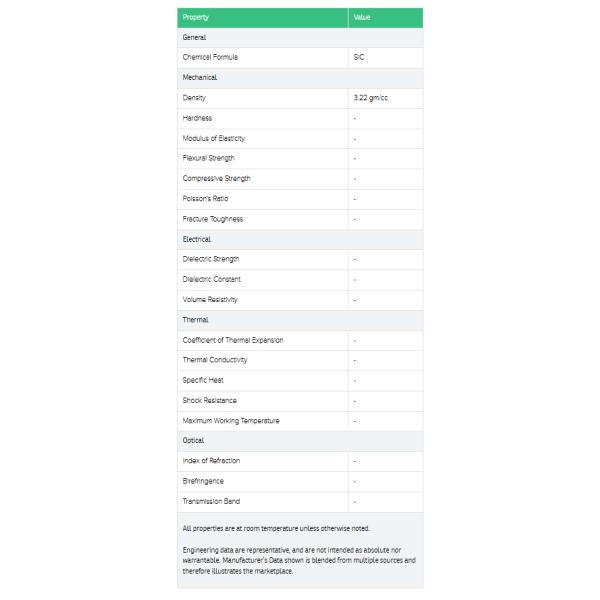This screenshot has height=600, width=600.
Task: Select the Thermal section heading
Action: pyautogui.click(x=195, y=320)
